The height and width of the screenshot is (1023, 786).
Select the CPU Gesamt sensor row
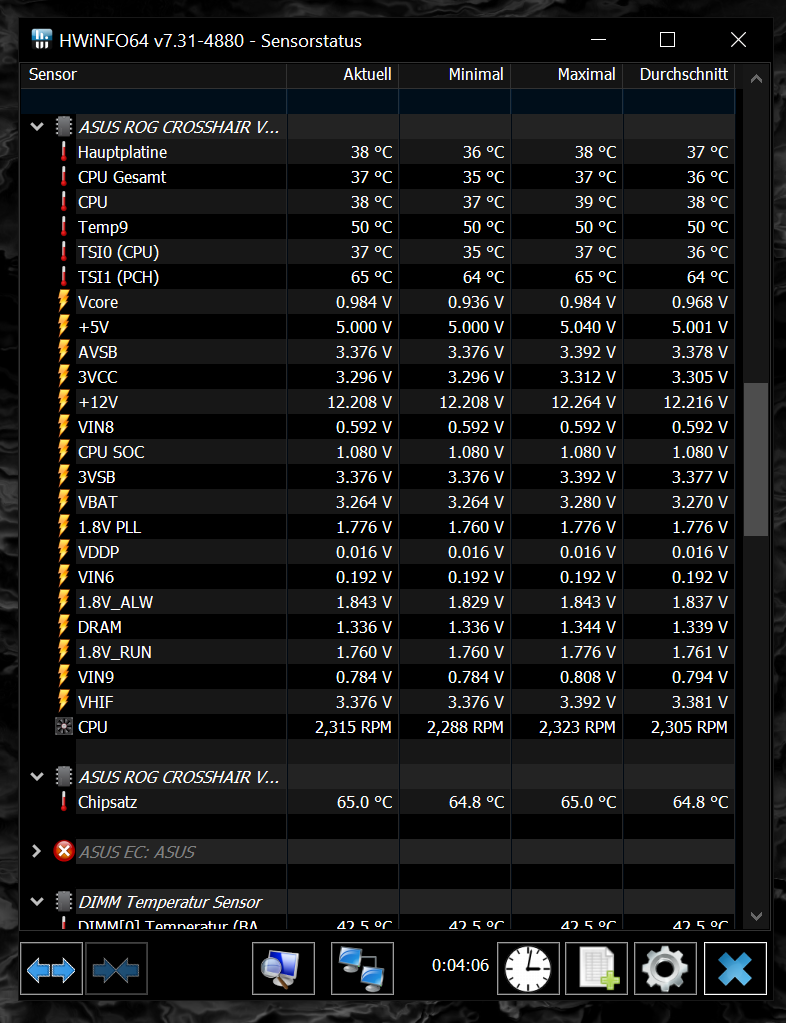378,177
